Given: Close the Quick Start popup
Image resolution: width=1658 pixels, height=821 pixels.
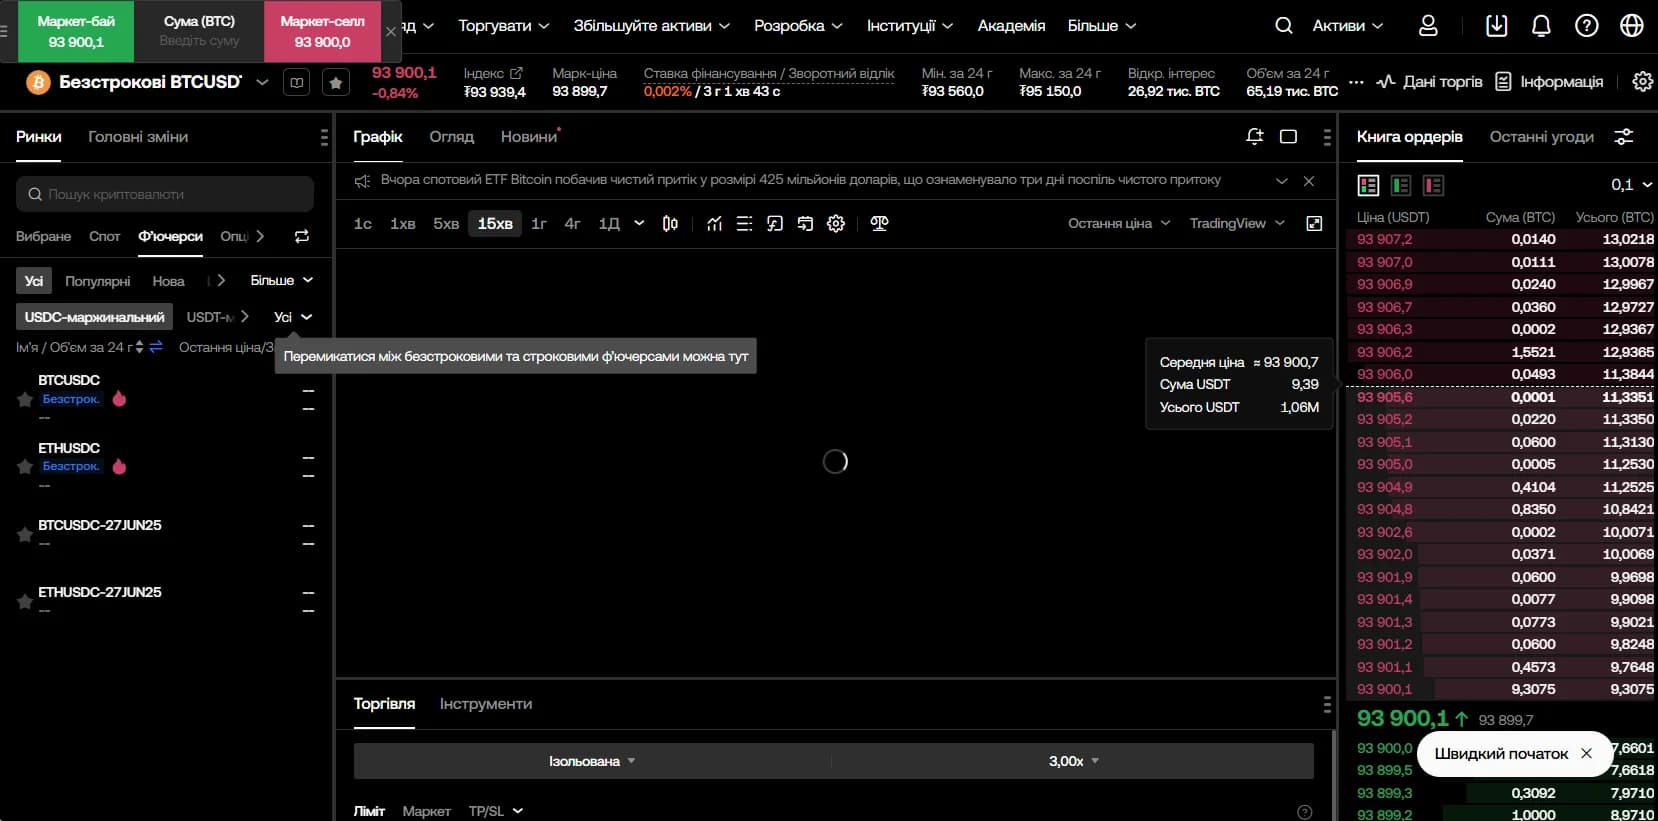Looking at the screenshot, I should click(x=1586, y=754).
